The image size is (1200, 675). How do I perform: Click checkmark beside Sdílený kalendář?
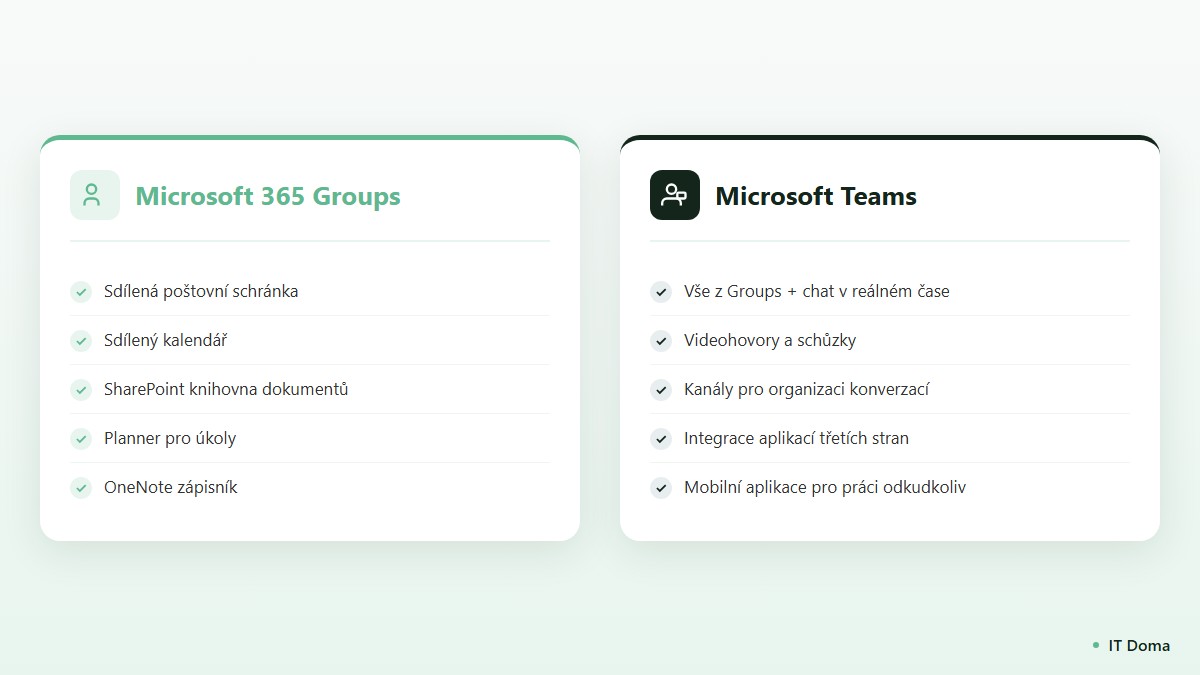coord(81,341)
